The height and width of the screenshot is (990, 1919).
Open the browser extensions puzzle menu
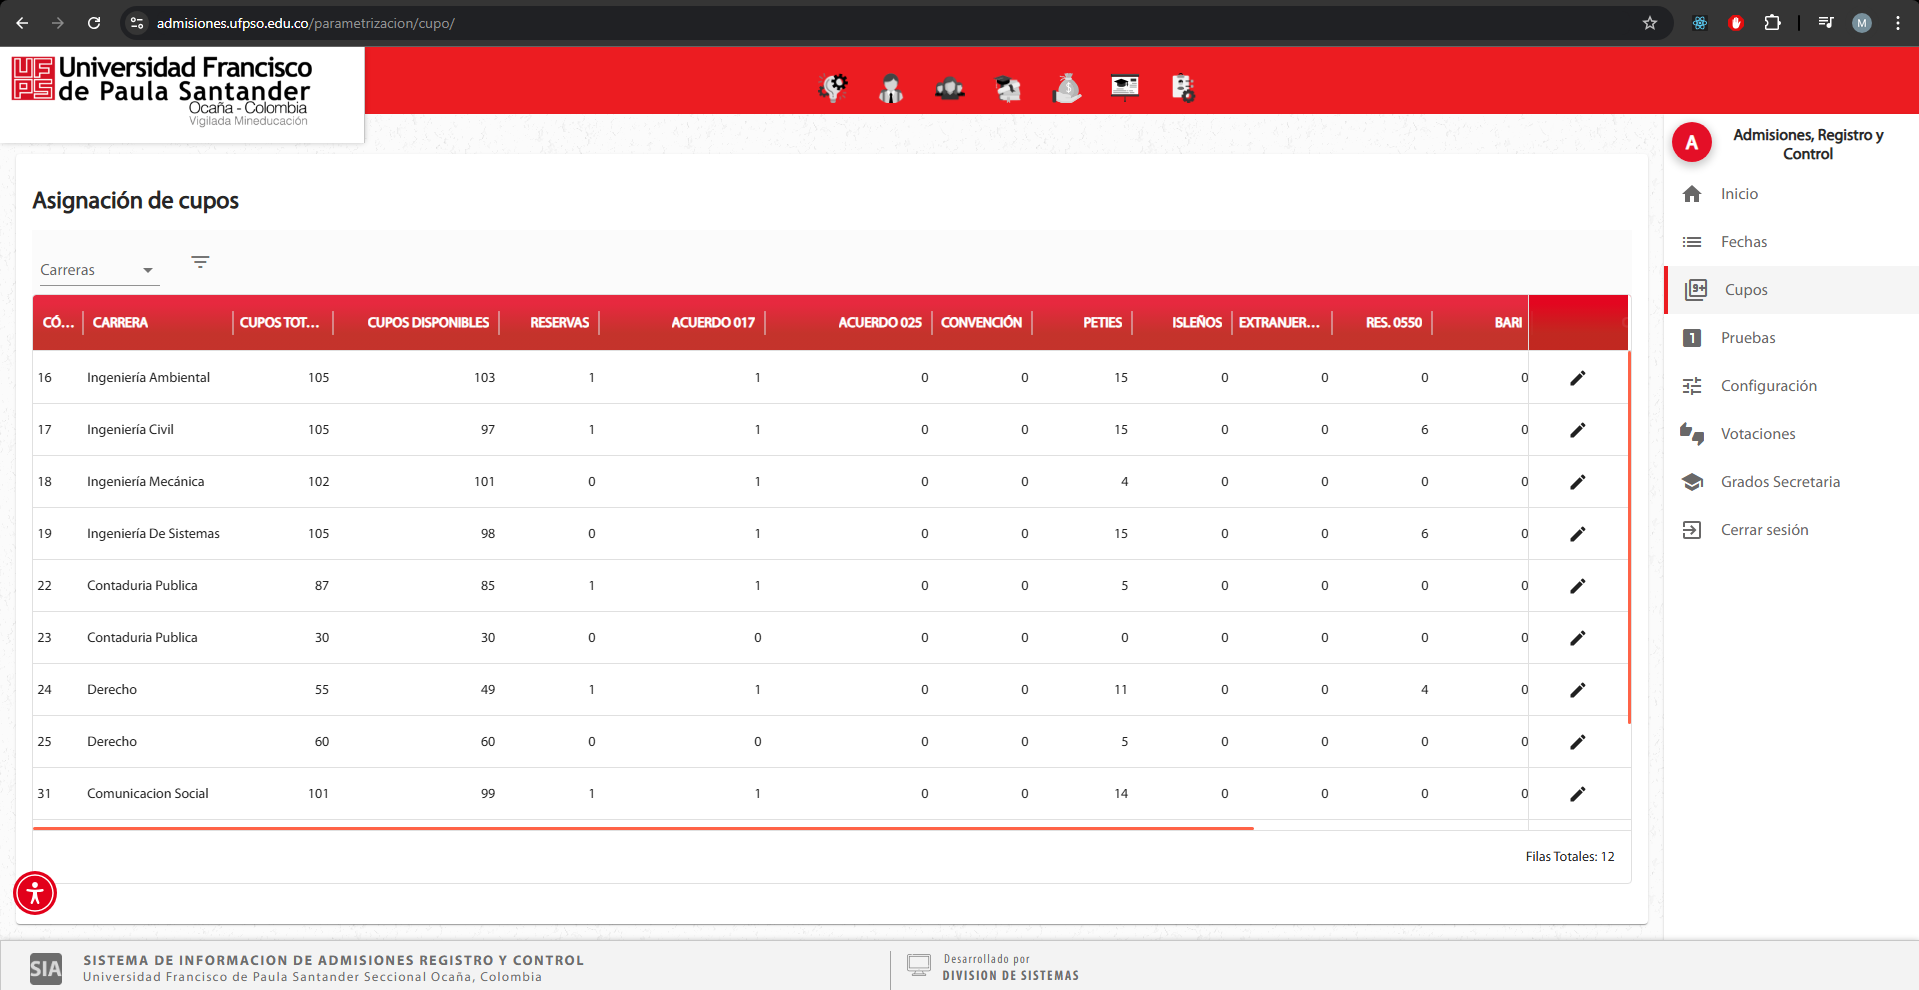[1772, 23]
